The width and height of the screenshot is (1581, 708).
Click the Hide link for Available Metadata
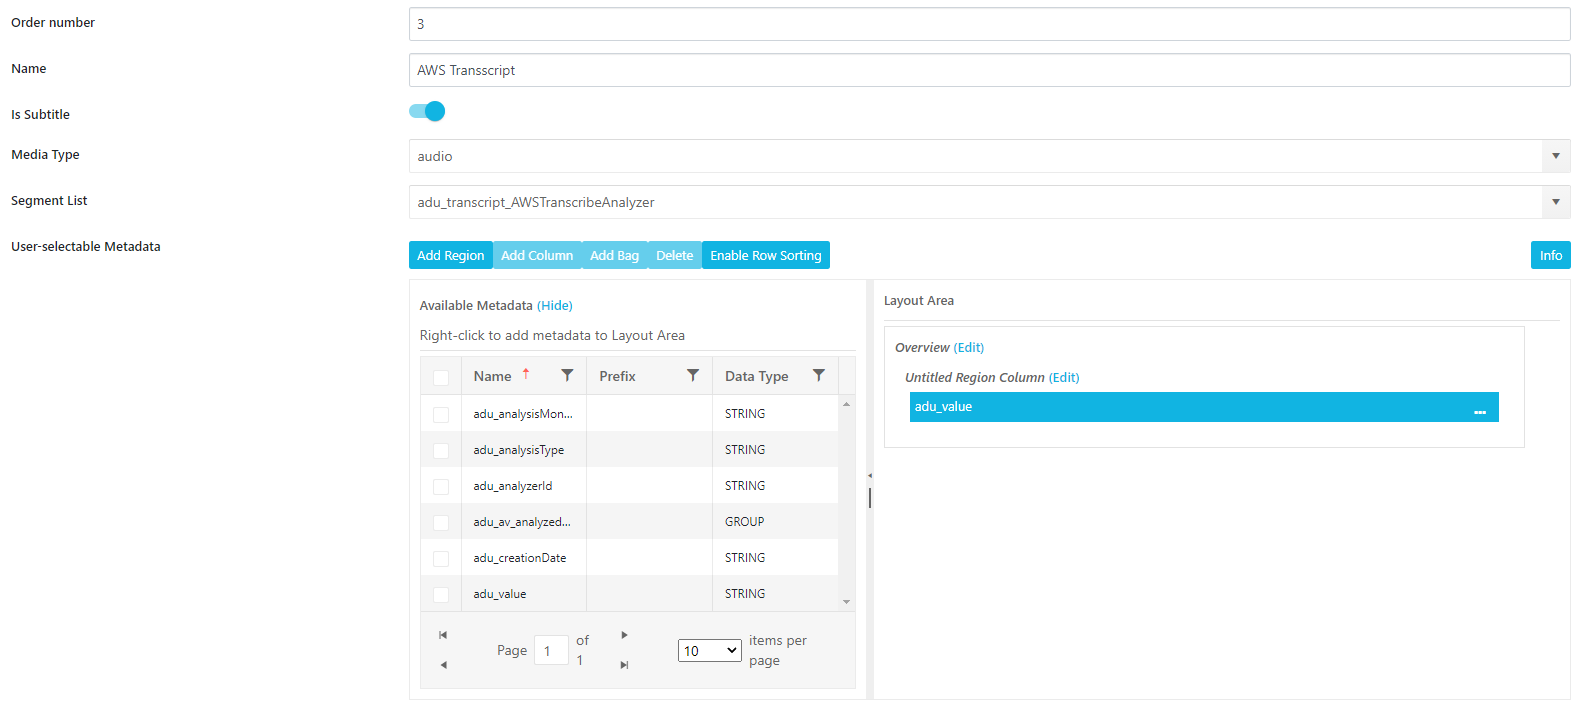click(x=555, y=306)
